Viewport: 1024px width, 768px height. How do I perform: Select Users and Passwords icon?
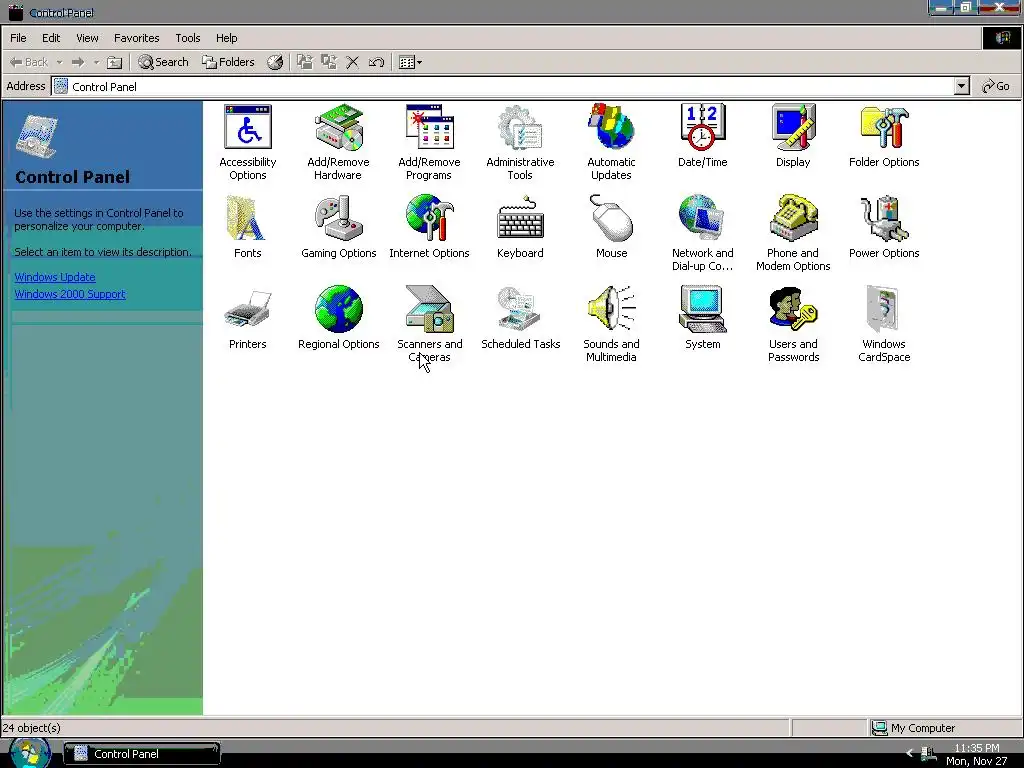coord(793,310)
